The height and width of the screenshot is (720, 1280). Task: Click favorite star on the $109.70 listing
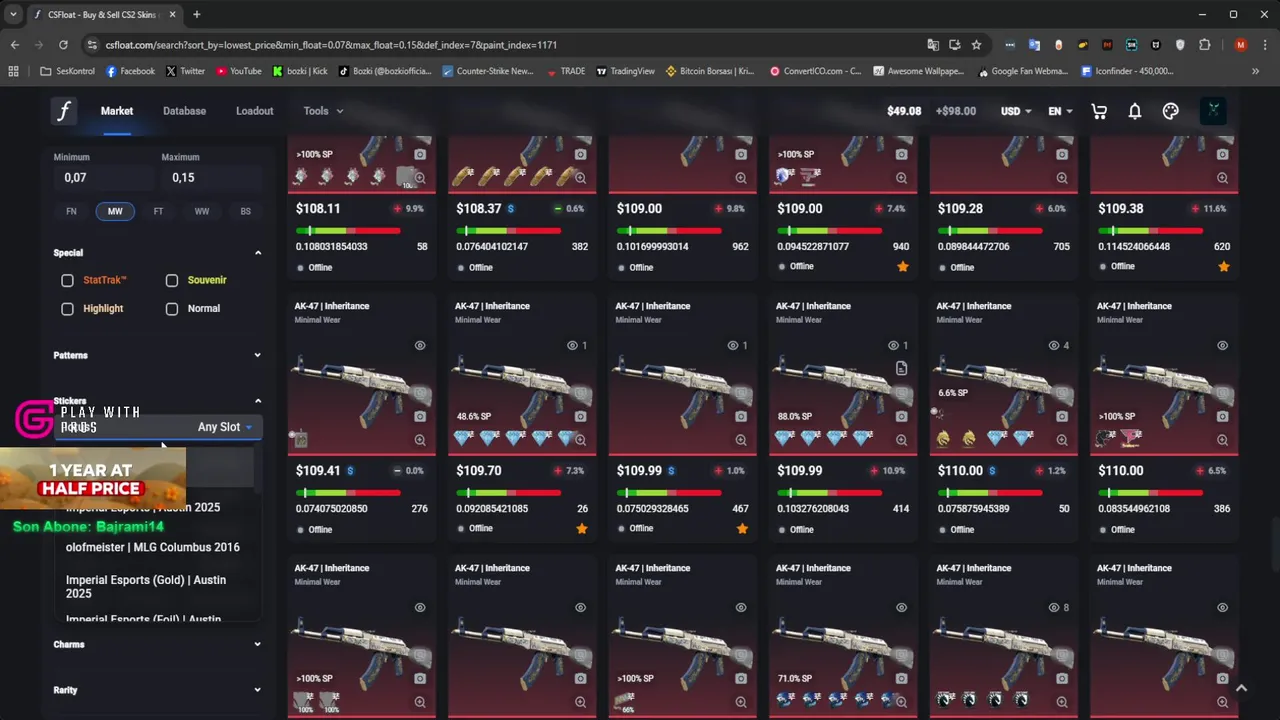point(582,529)
